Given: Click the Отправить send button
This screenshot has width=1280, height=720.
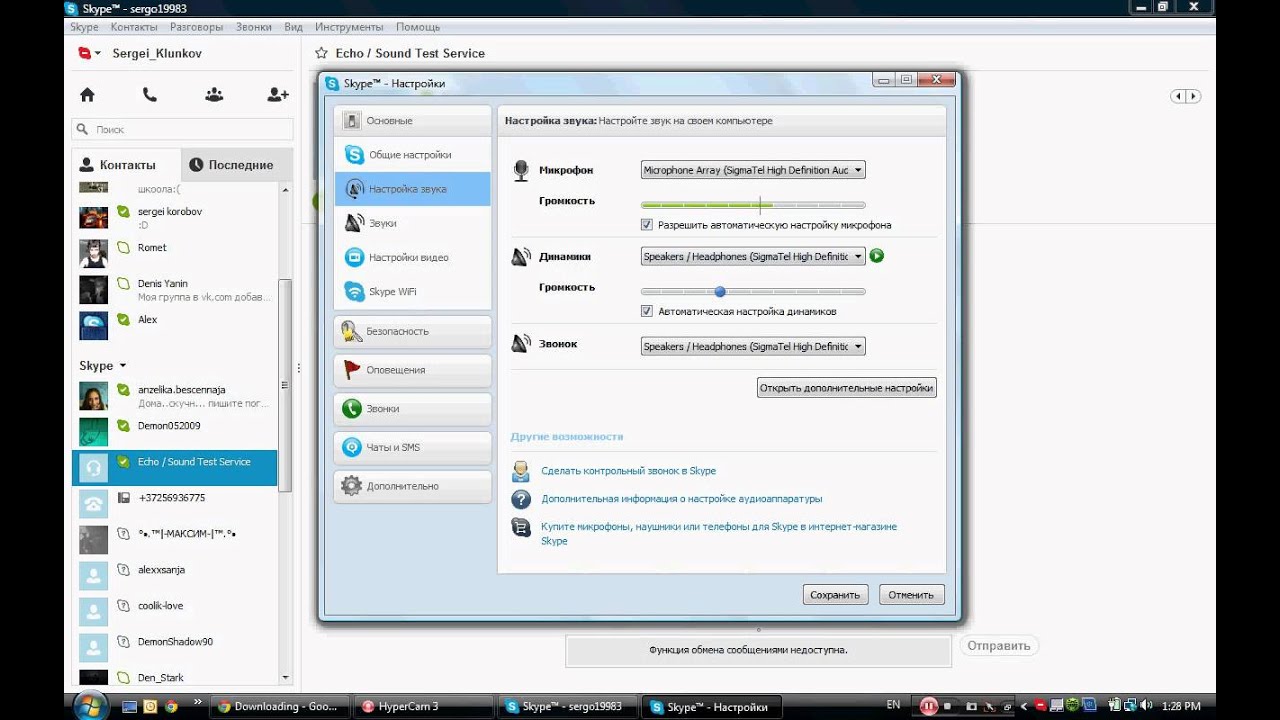Looking at the screenshot, I should 997,646.
